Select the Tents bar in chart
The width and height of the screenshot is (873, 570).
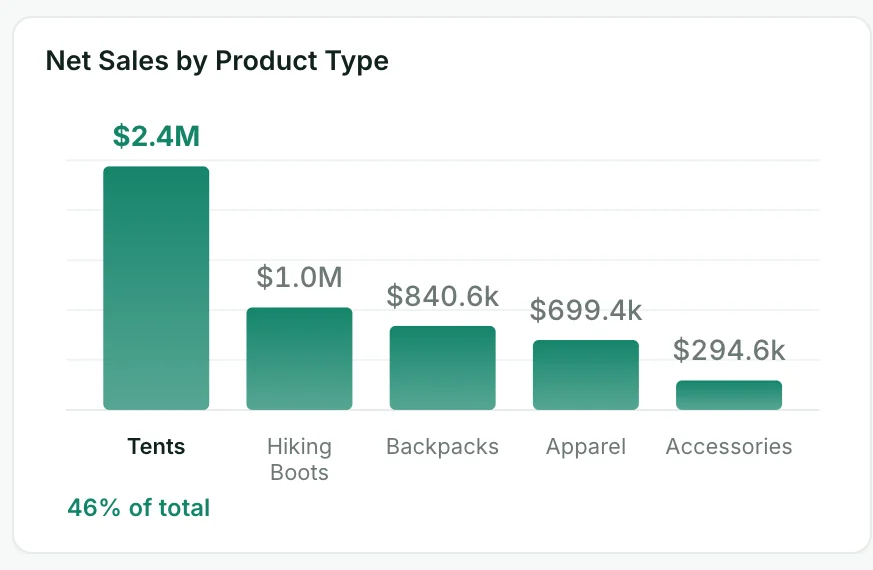pyautogui.click(x=156, y=288)
